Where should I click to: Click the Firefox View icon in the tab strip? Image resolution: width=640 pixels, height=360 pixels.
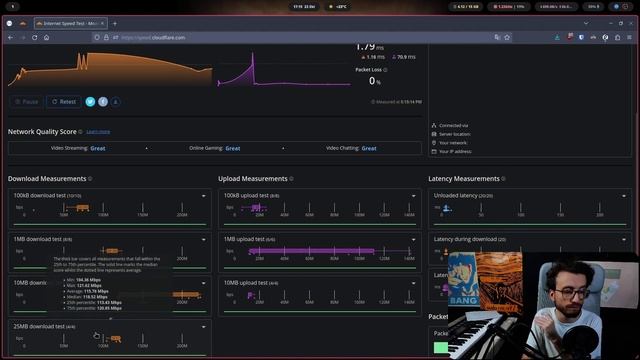(x=9, y=24)
